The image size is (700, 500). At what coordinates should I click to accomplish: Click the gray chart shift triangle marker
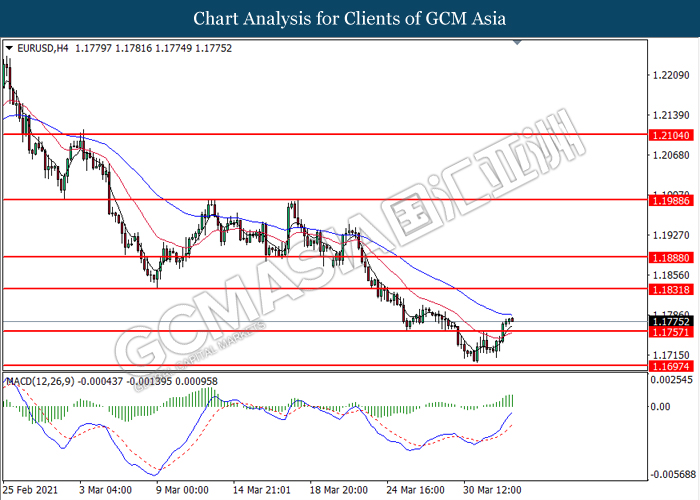(x=516, y=43)
